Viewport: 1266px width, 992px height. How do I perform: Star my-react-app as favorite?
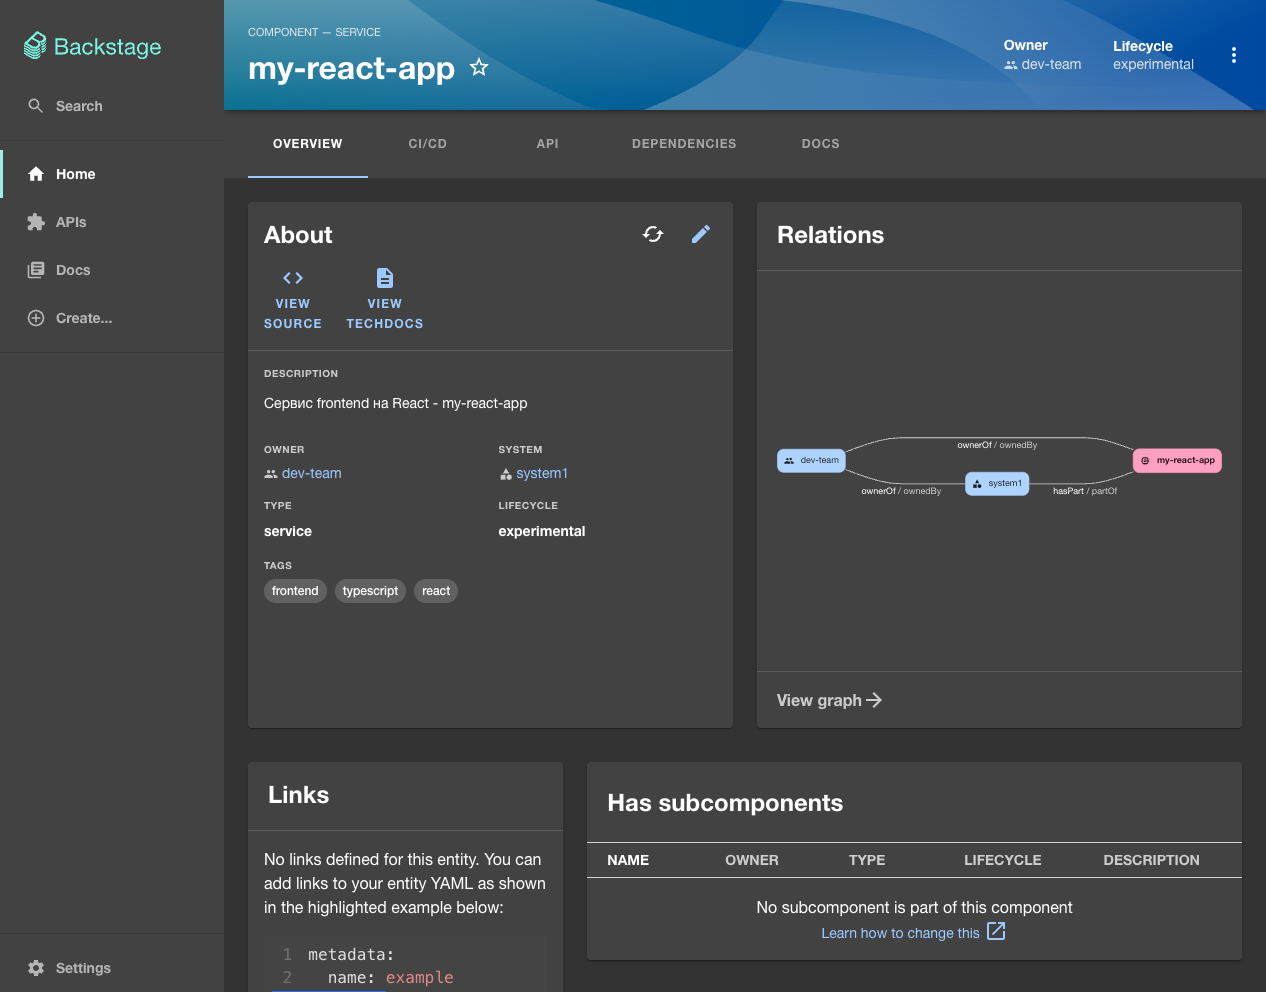pyautogui.click(x=479, y=67)
